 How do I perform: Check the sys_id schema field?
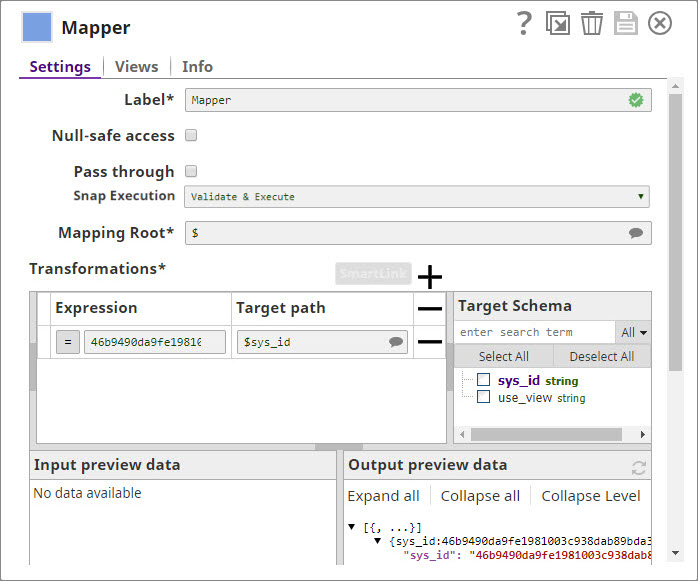[483, 380]
